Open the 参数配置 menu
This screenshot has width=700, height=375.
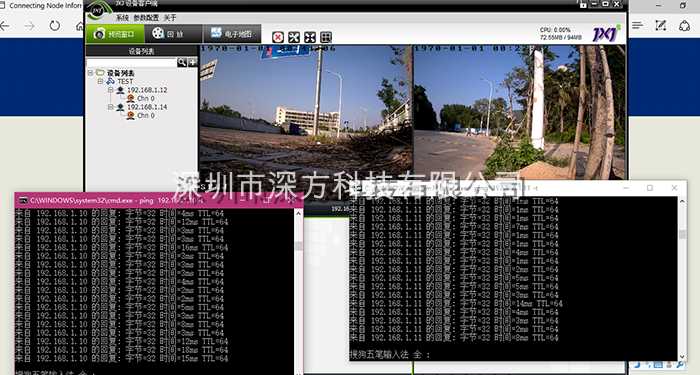pos(146,17)
